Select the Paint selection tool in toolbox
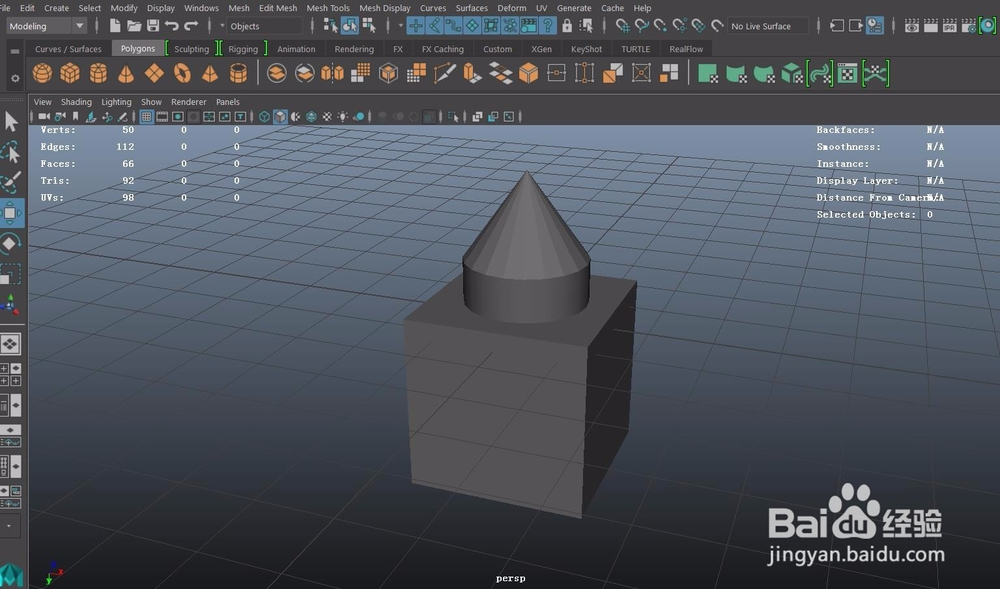Viewport: 1000px width, 589px height. tap(11, 182)
